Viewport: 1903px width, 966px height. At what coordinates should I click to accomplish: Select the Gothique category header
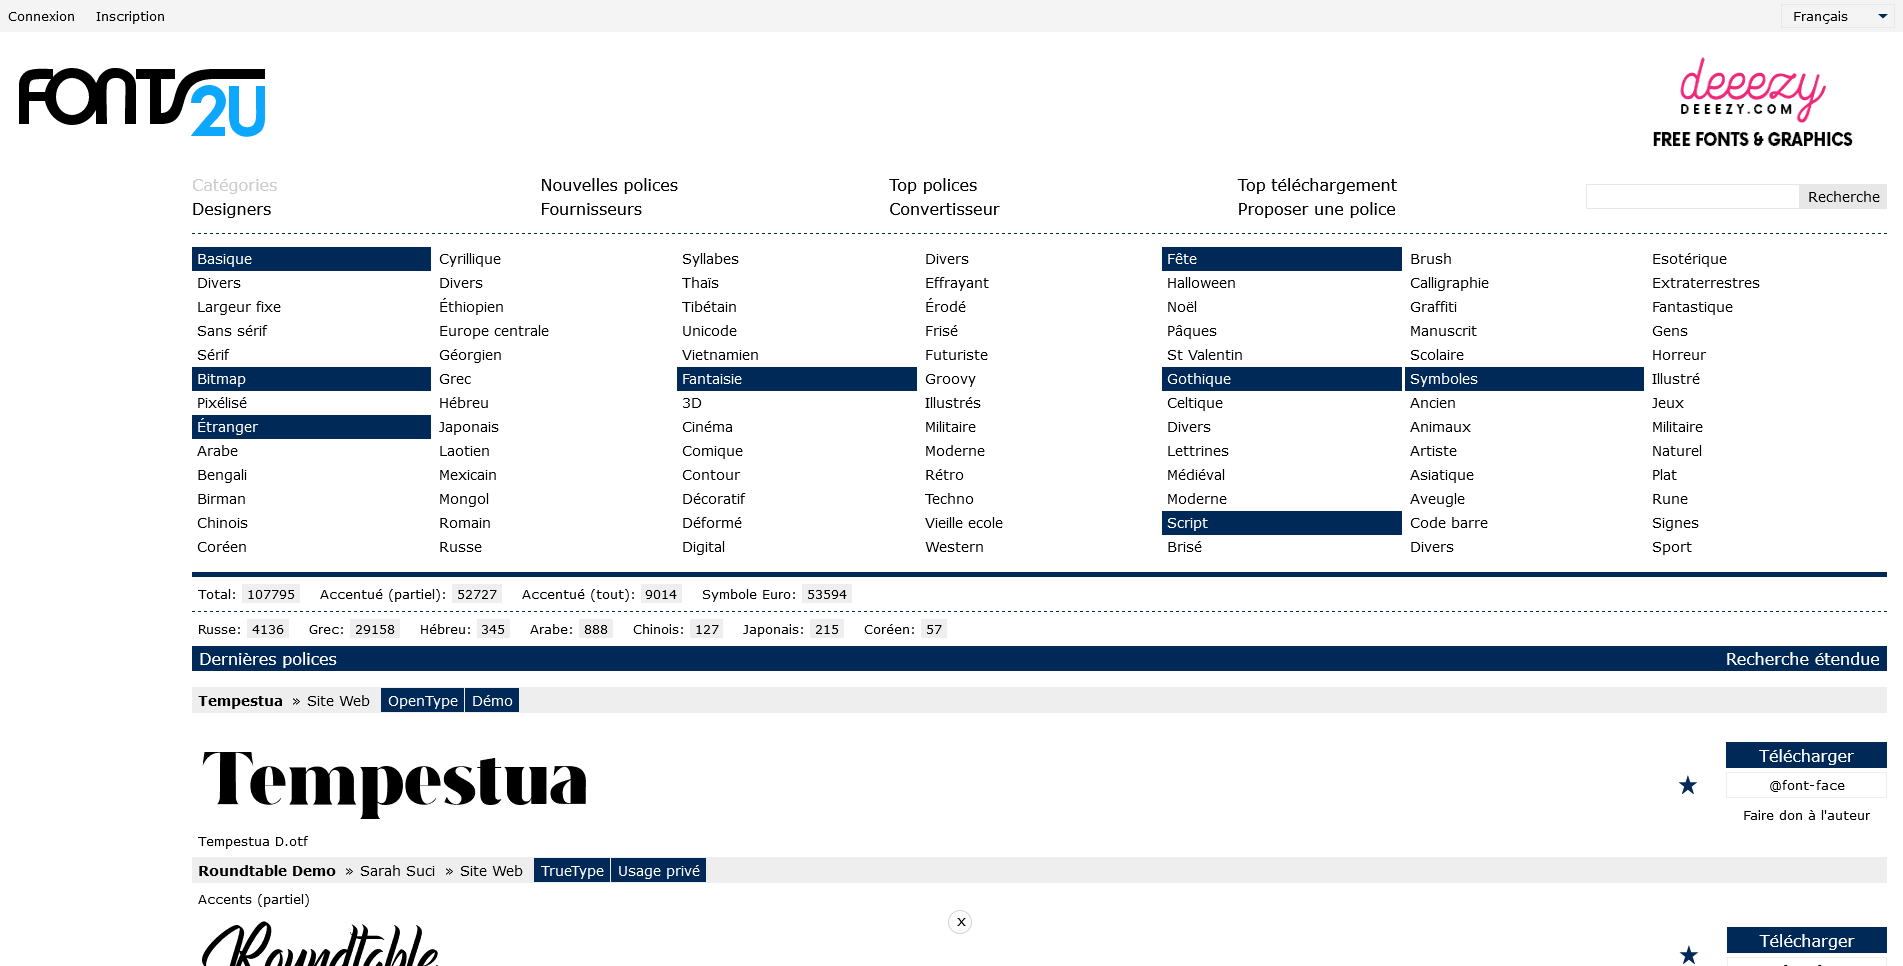(x=1282, y=379)
